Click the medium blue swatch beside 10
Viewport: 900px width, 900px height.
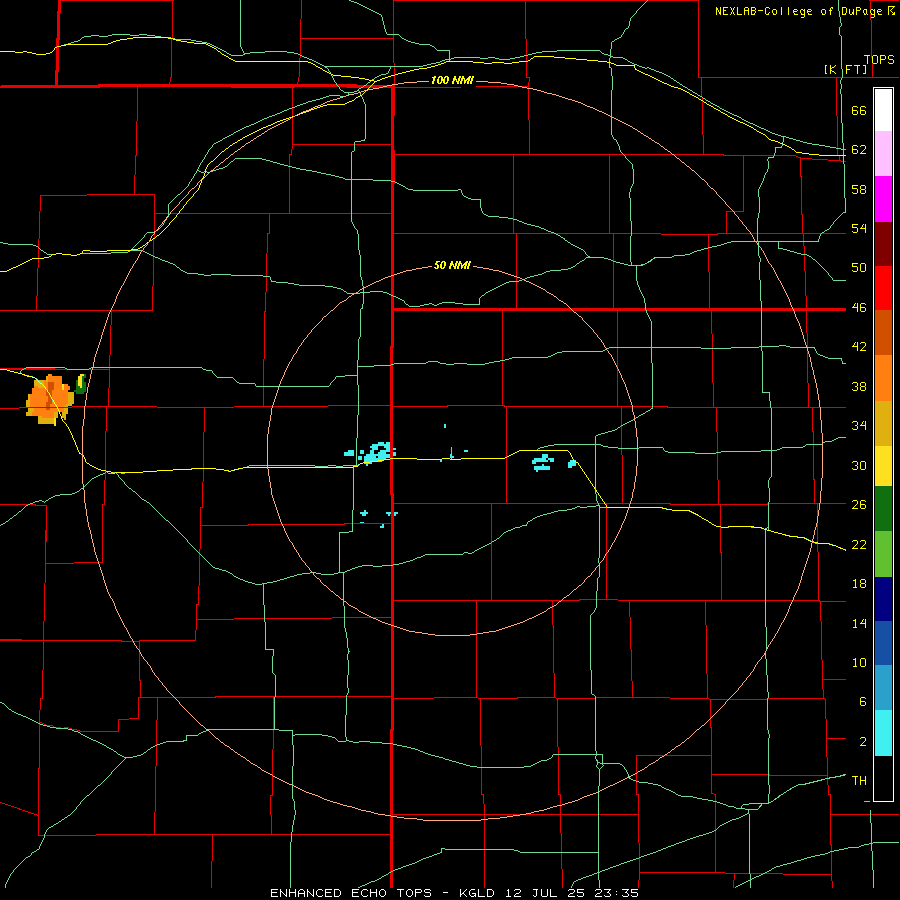point(883,643)
